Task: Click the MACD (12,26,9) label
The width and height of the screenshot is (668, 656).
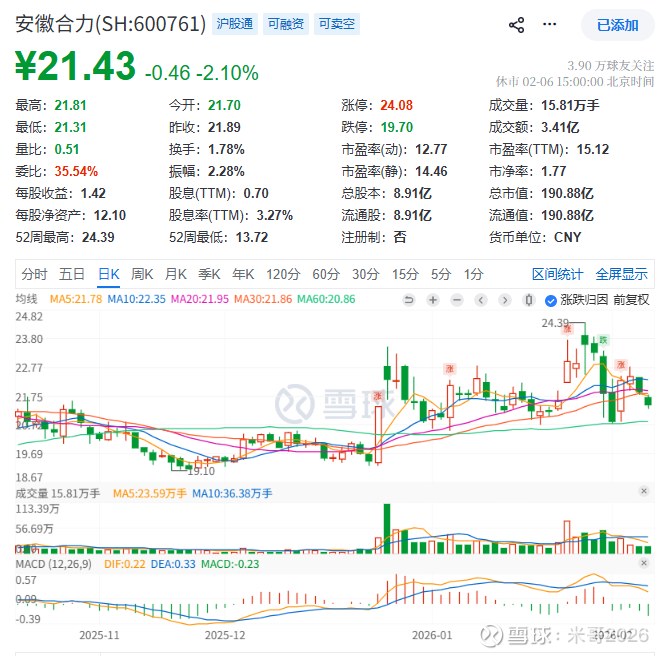Action: pos(54,564)
